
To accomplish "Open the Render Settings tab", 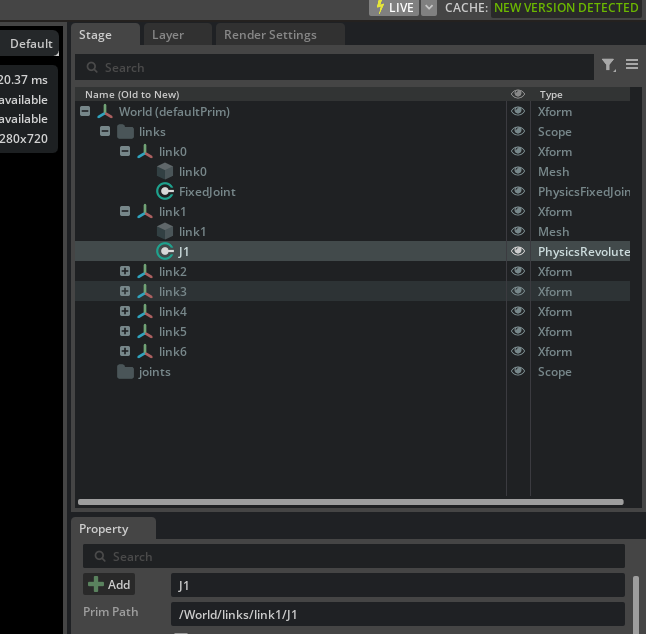I will point(269,35).
